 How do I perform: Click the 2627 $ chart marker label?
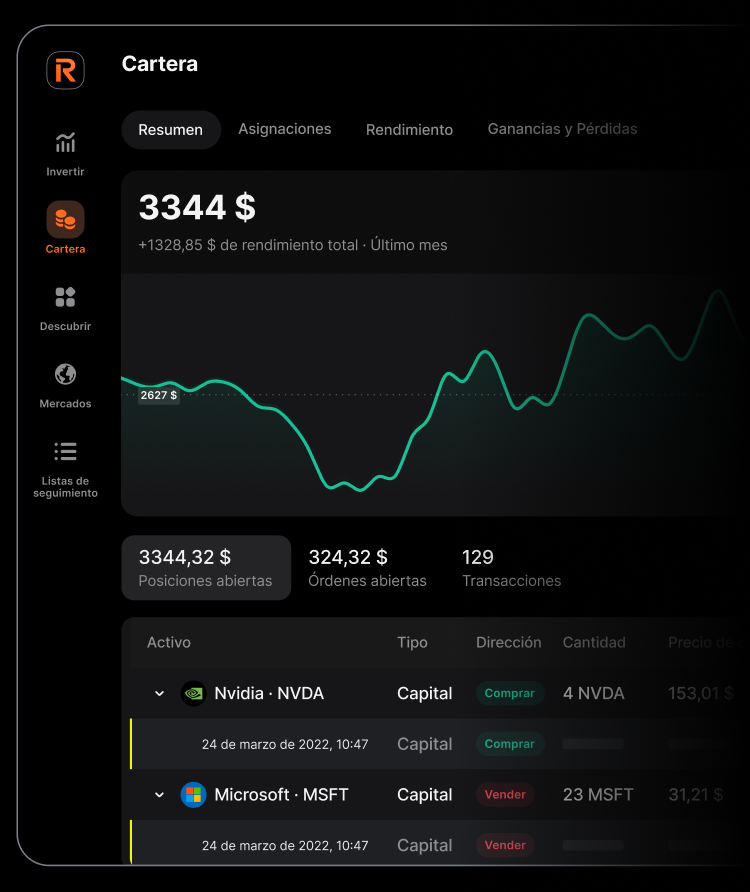(158, 396)
